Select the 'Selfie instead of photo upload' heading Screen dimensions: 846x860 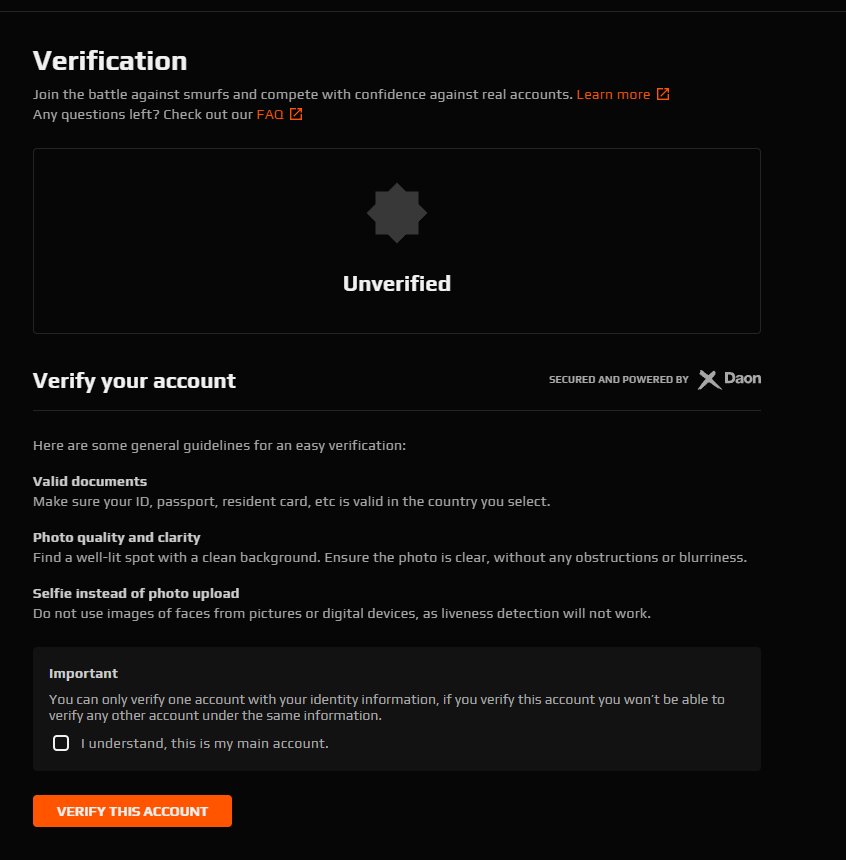coord(136,593)
